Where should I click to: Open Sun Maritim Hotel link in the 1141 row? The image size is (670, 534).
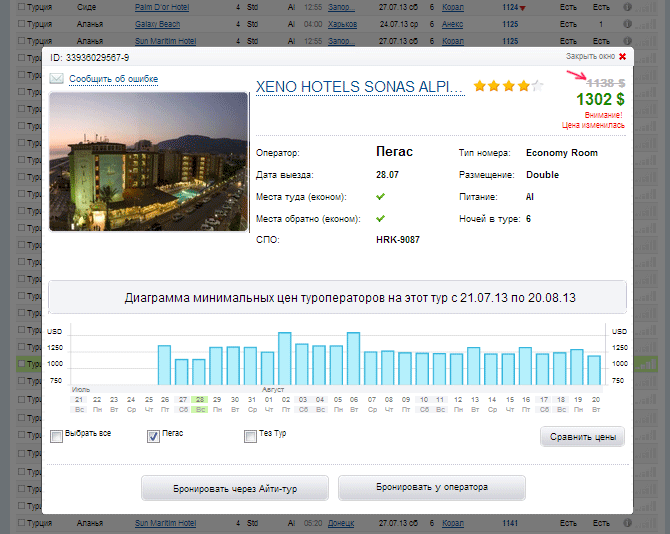[x=165, y=523]
